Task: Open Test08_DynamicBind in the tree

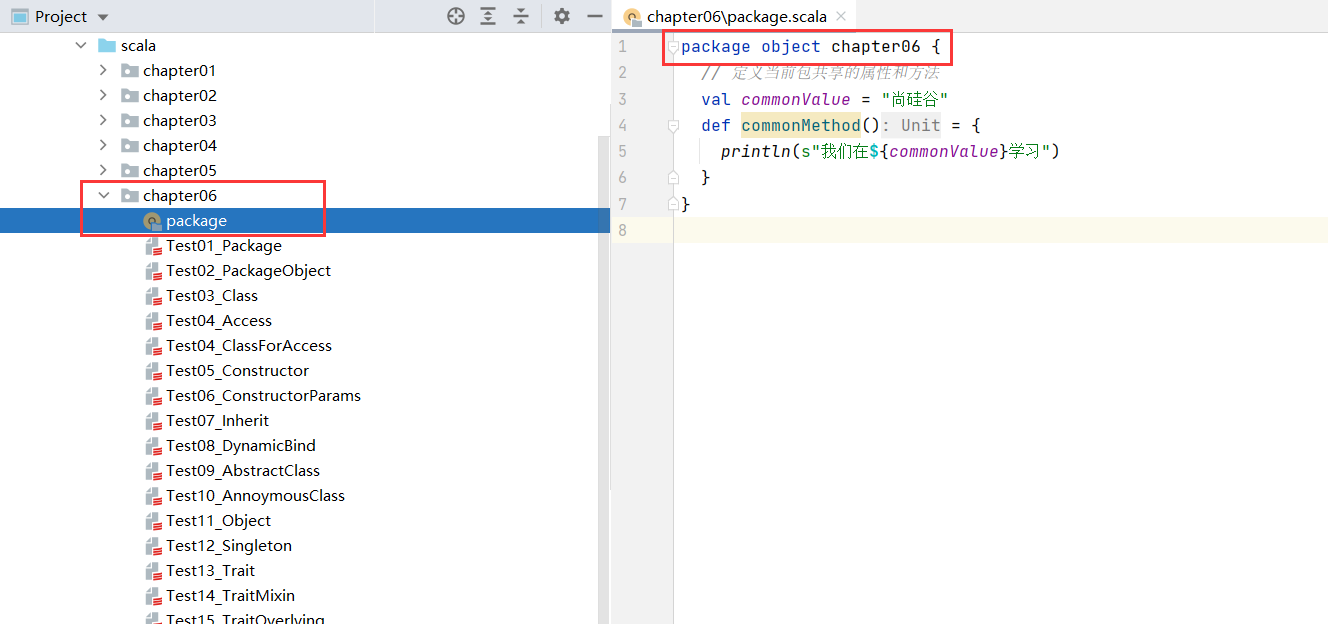Action: pyautogui.click(x=240, y=446)
